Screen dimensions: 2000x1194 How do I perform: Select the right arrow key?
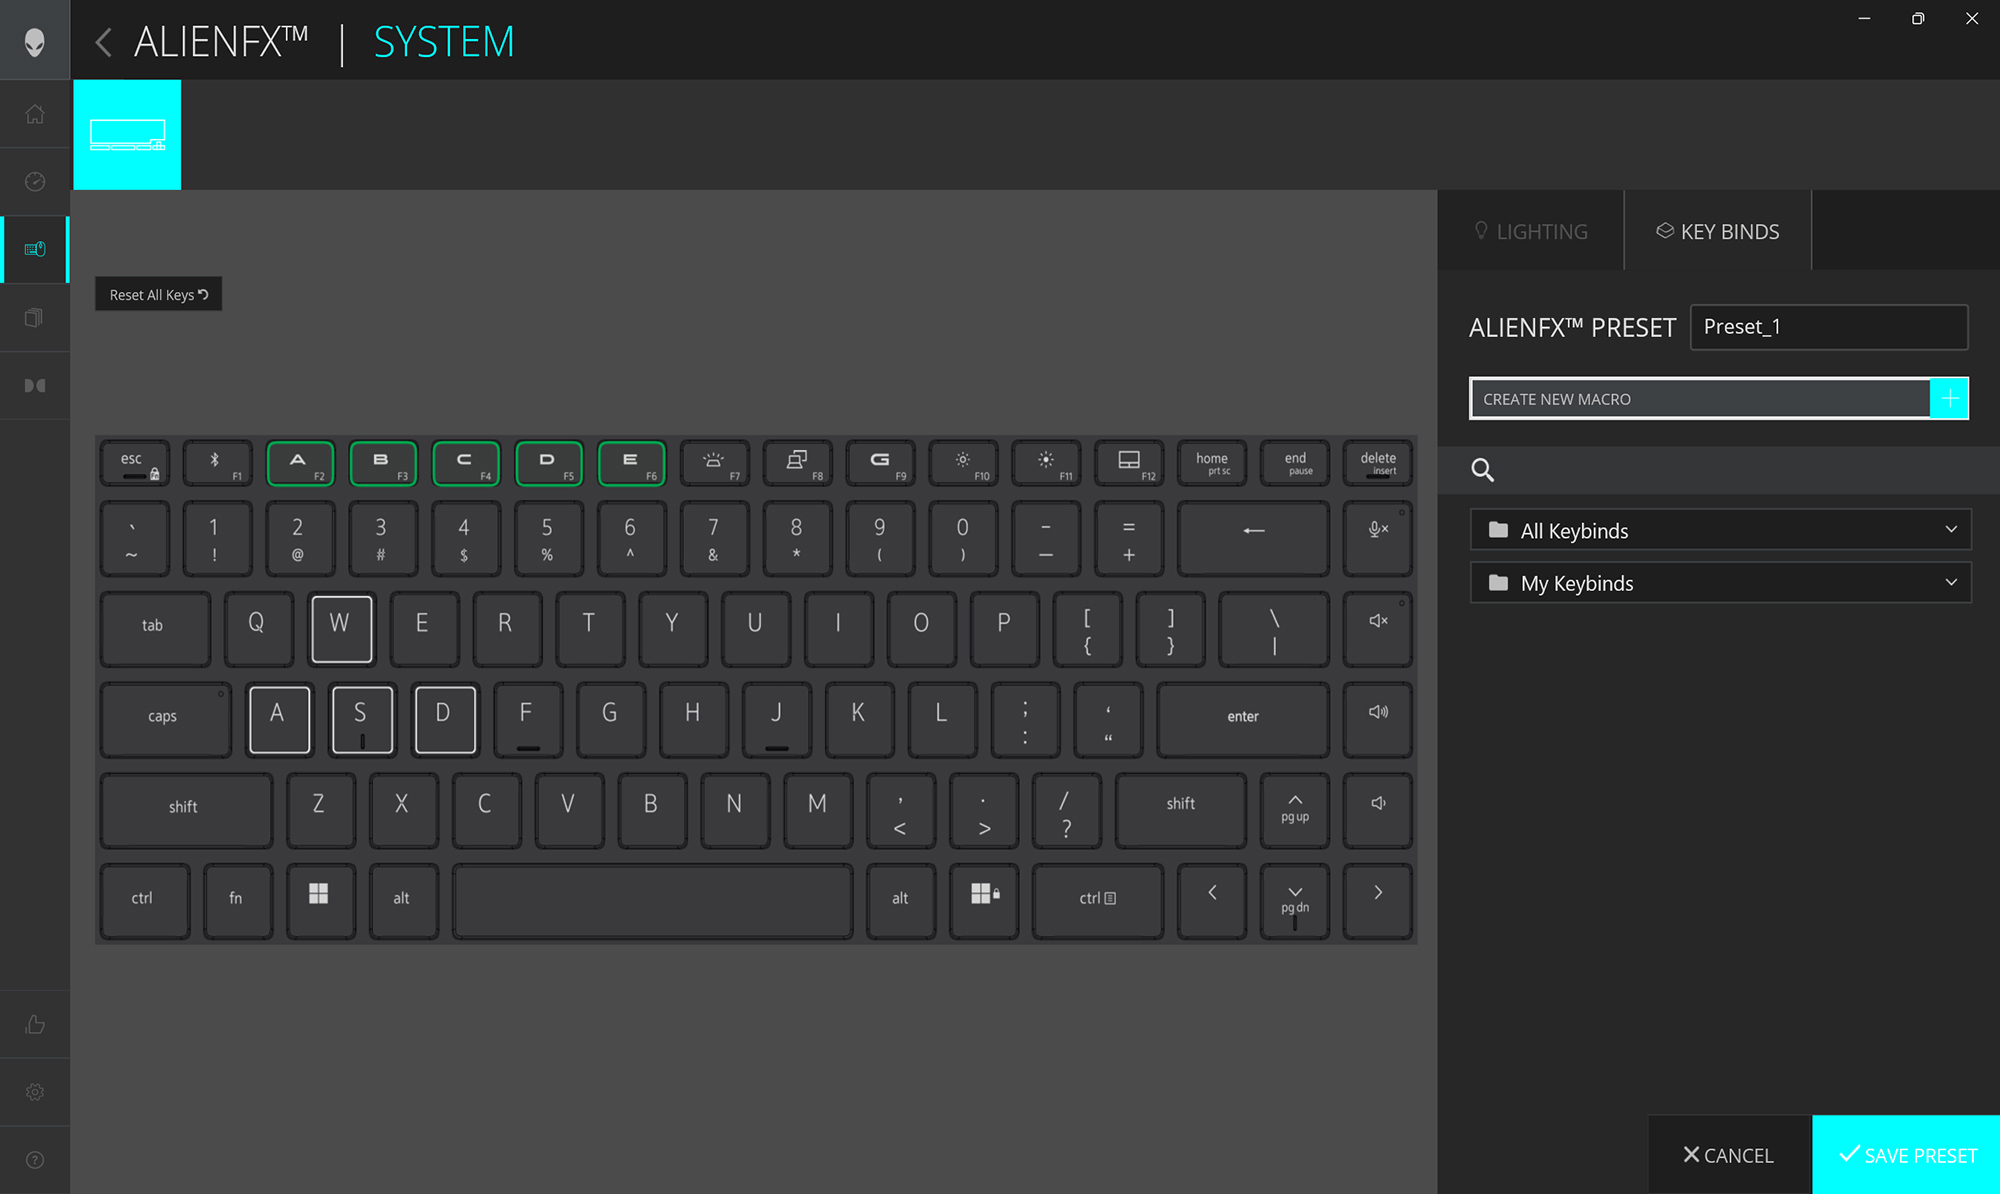(x=1379, y=902)
